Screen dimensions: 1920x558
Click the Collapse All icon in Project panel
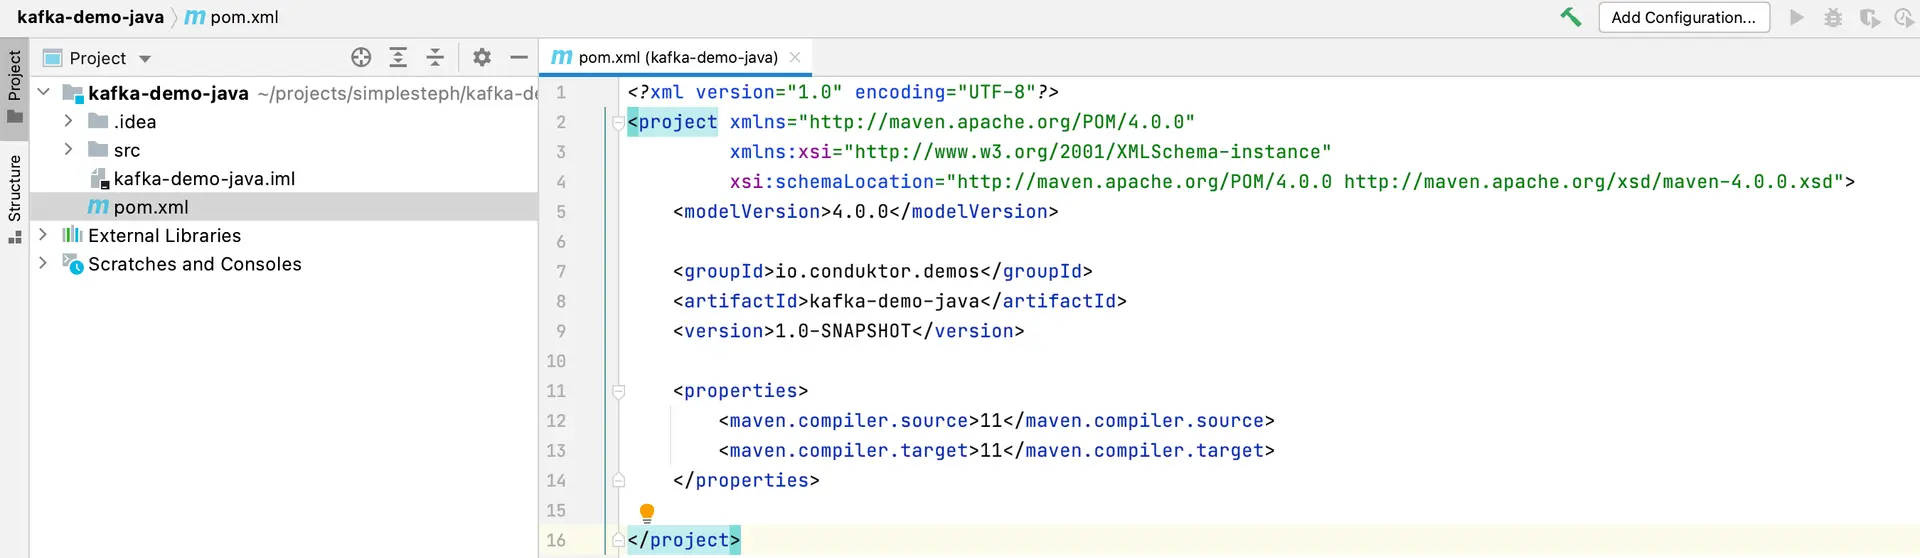[435, 57]
